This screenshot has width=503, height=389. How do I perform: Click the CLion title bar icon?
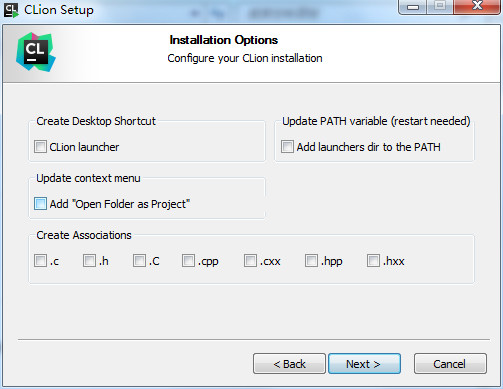(11, 10)
